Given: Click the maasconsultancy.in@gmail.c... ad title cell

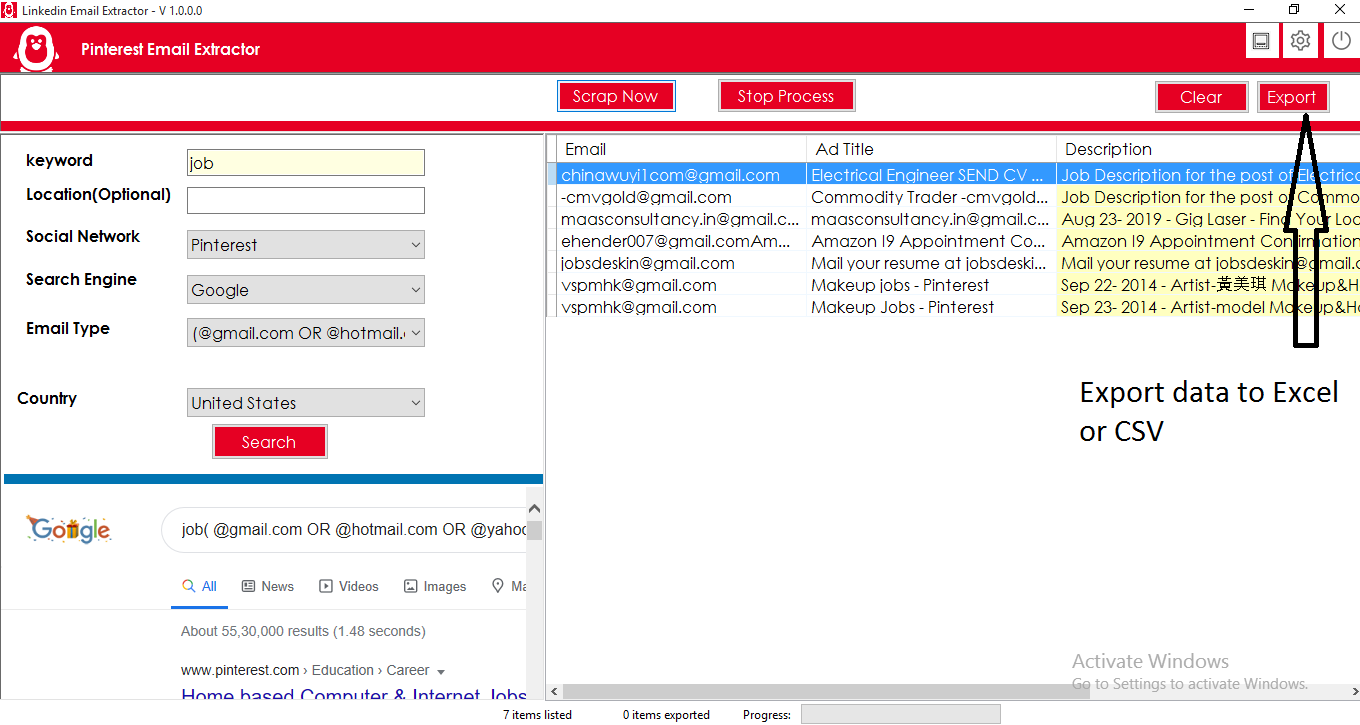Looking at the screenshot, I should pos(931,219).
